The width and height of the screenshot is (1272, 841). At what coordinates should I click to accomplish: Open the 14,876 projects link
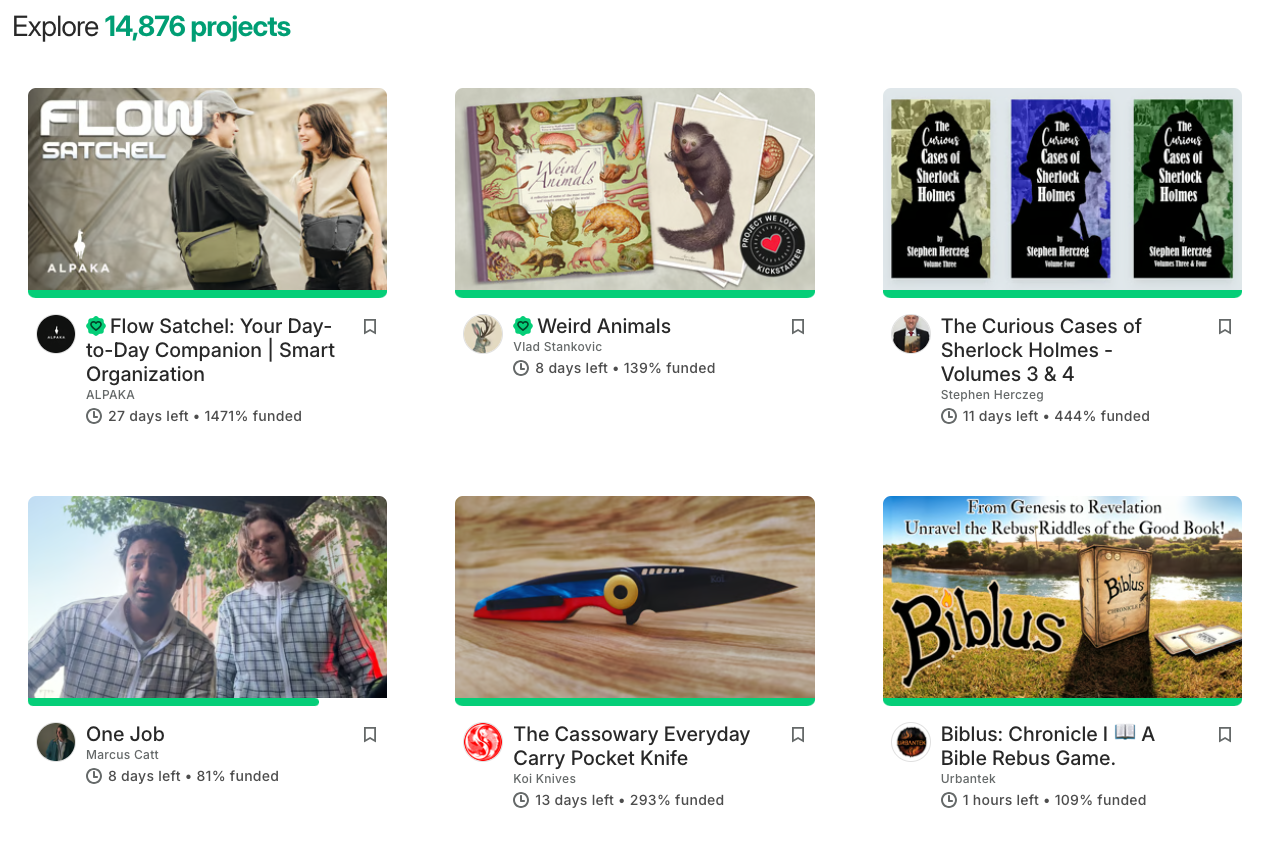(197, 26)
